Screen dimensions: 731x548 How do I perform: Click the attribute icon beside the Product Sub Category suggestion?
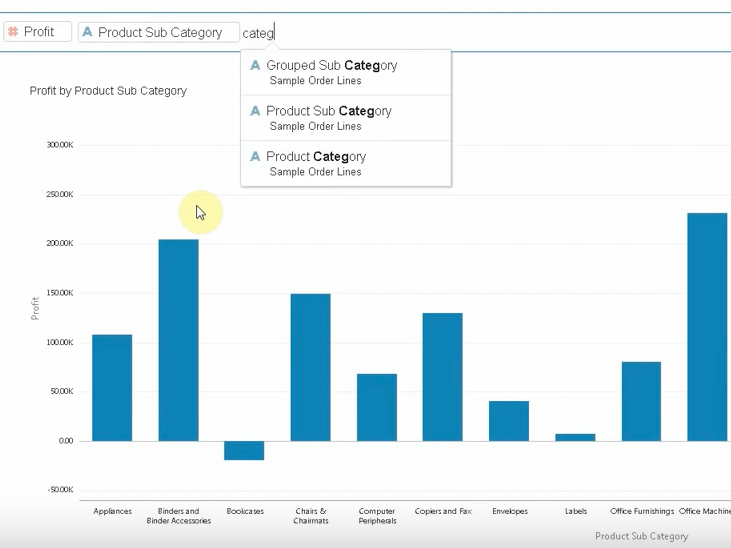(255, 111)
